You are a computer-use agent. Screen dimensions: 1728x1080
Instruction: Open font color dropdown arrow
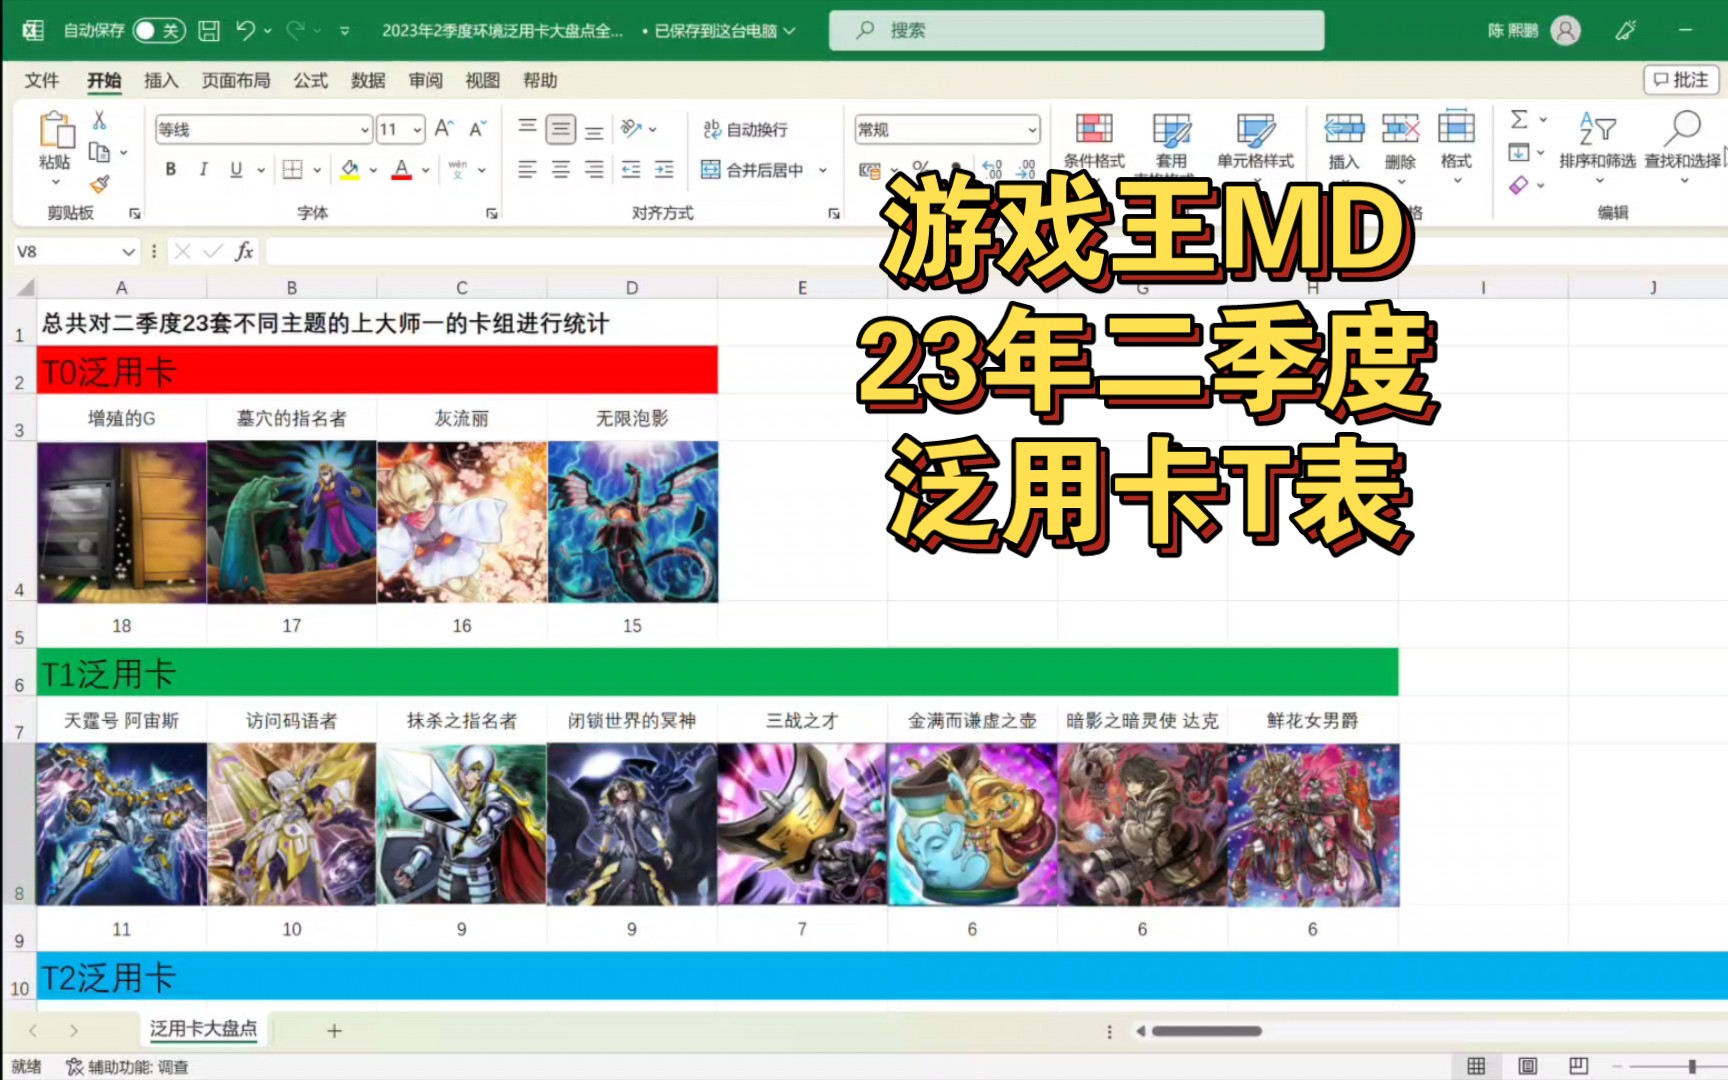[x=425, y=170]
